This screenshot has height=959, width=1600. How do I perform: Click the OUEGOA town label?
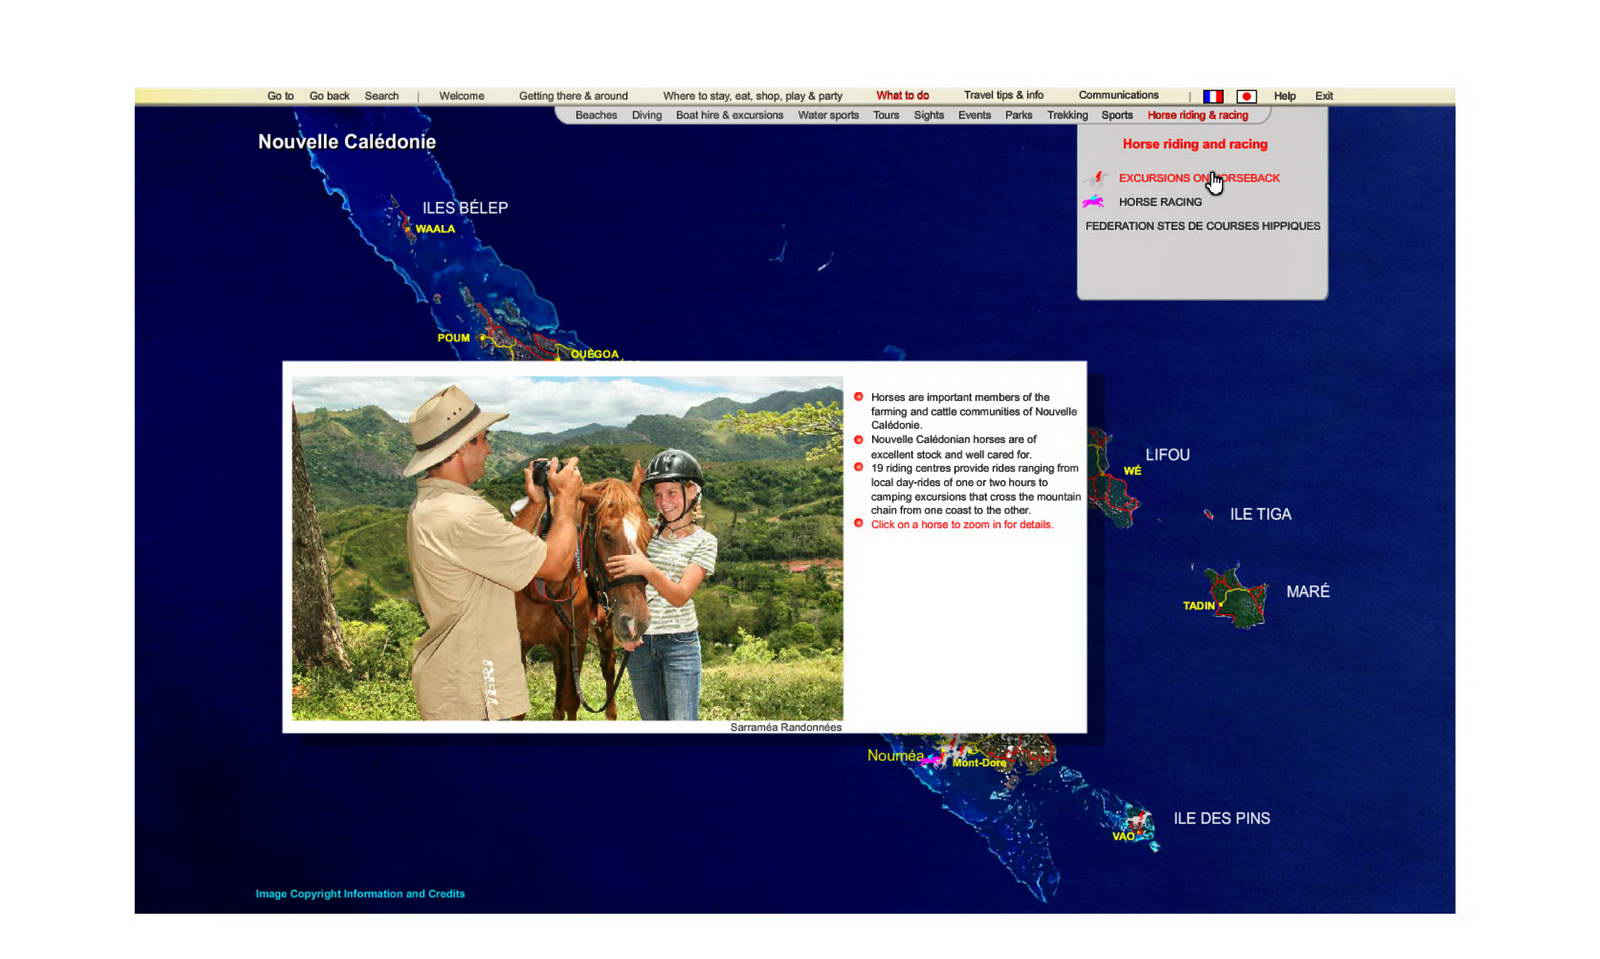tap(595, 354)
